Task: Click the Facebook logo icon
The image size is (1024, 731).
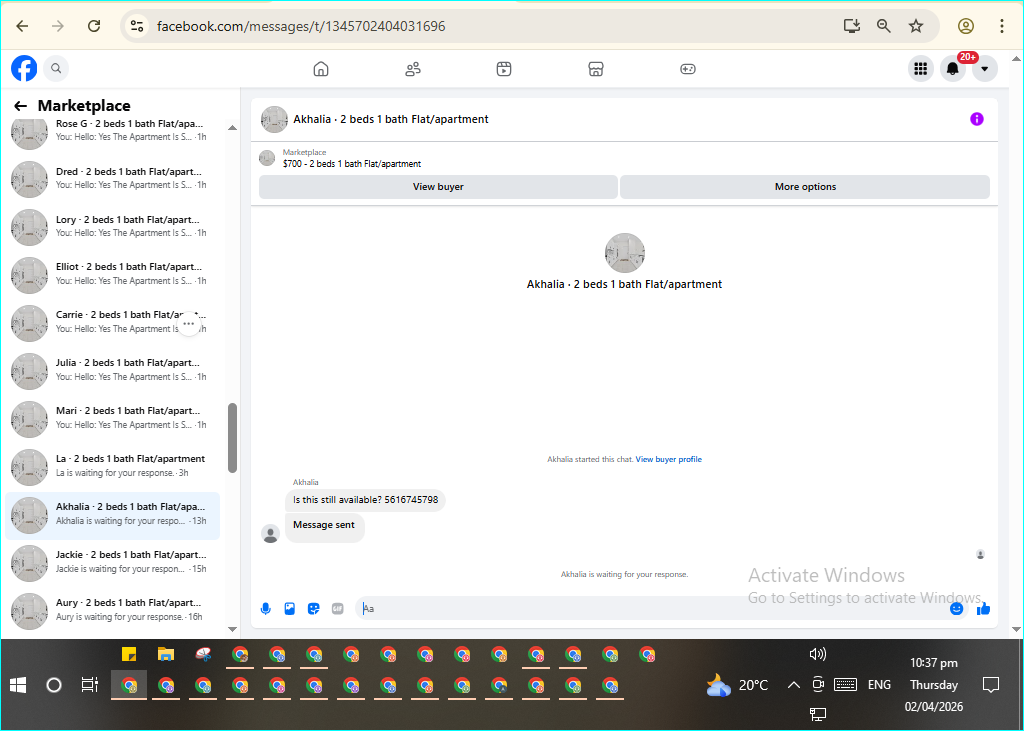Action: [x=24, y=68]
